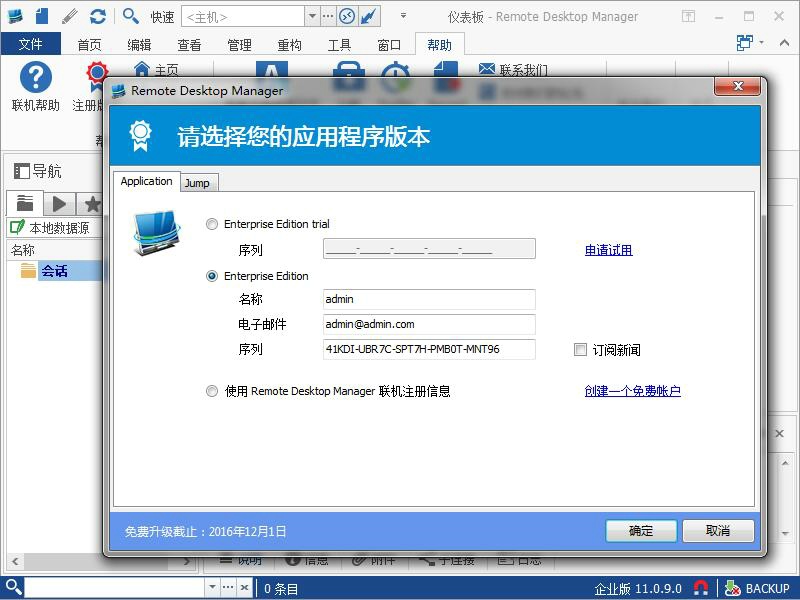This screenshot has height=600, width=800.
Task: Click ellipsis button next to host field
Action: pos(328,16)
